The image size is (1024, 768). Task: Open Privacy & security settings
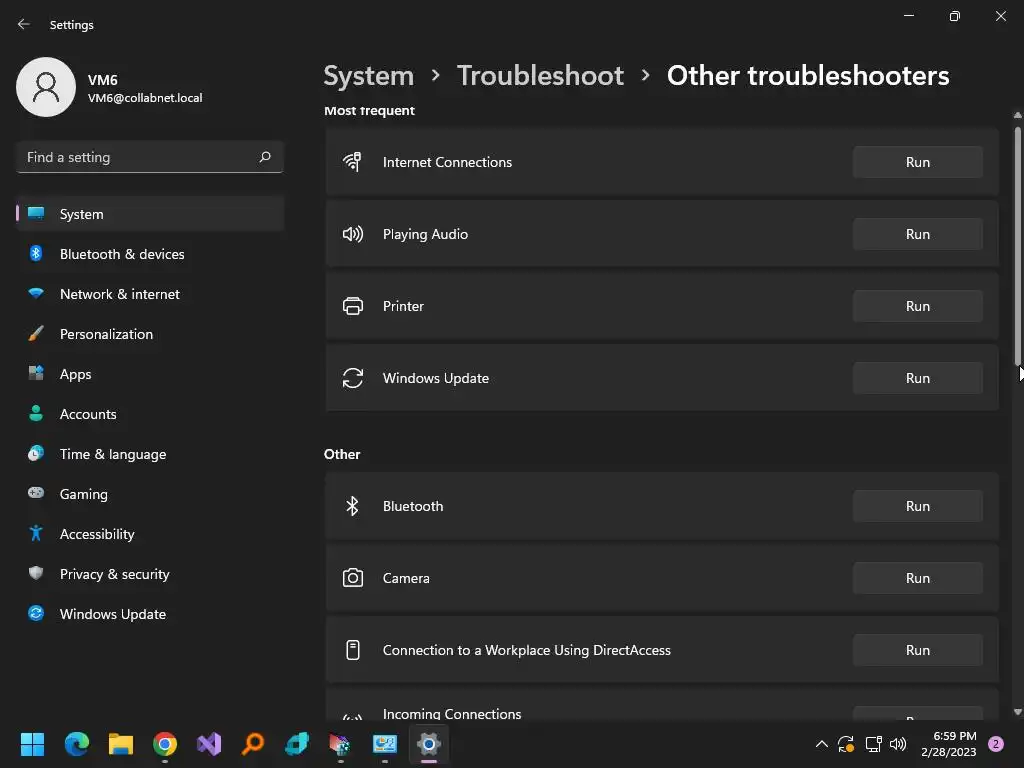coord(150,574)
